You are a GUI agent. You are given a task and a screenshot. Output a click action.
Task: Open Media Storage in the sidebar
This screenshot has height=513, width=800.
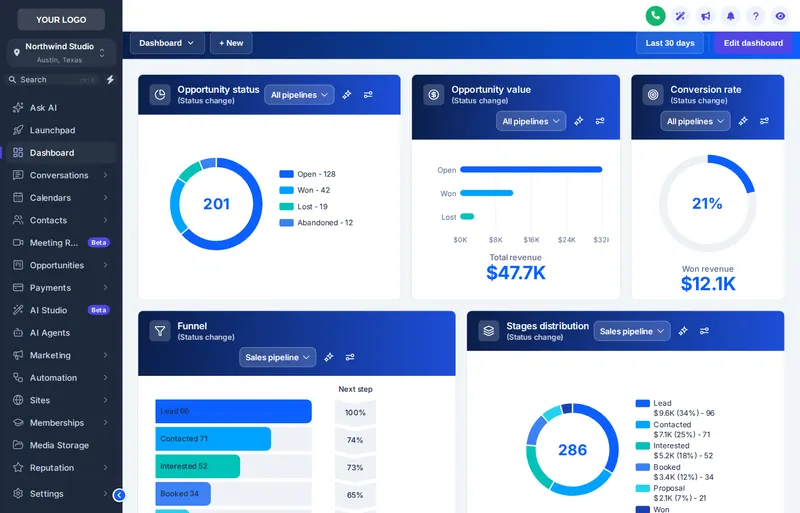pyautogui.click(x=61, y=445)
